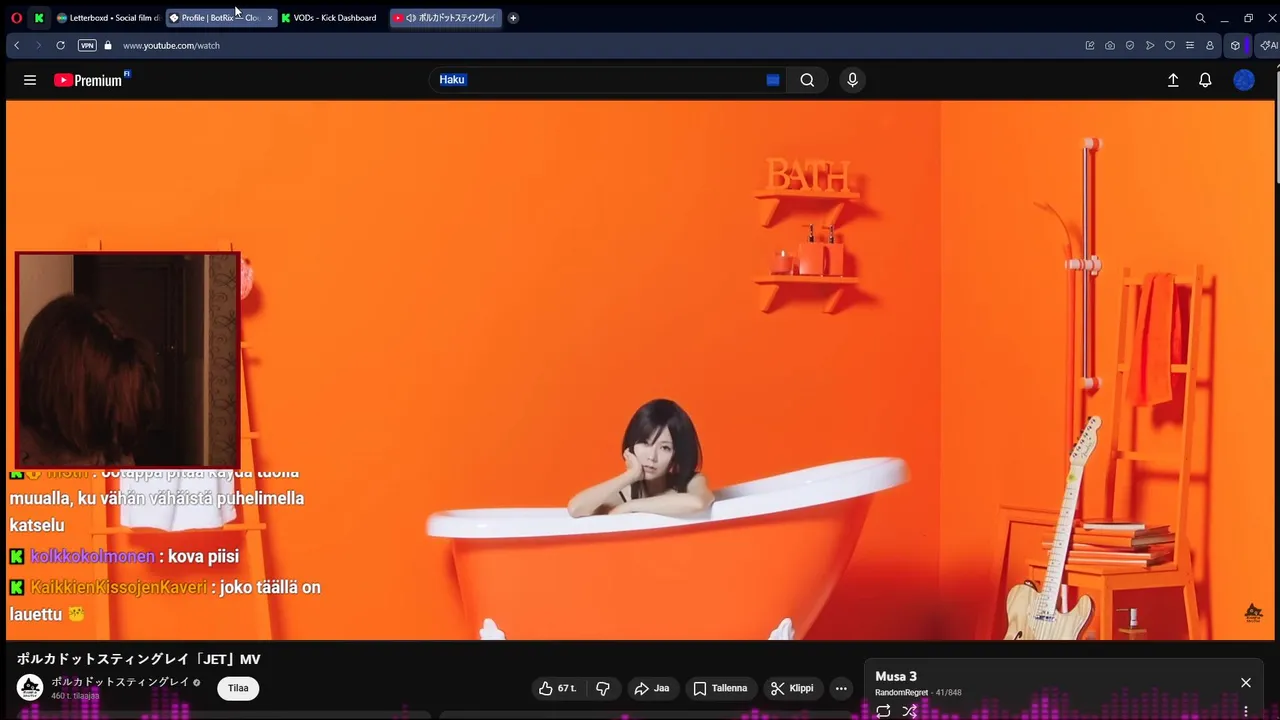Open the browser profile account icon
Viewport: 1280px width, 720px height.
[1209, 45]
